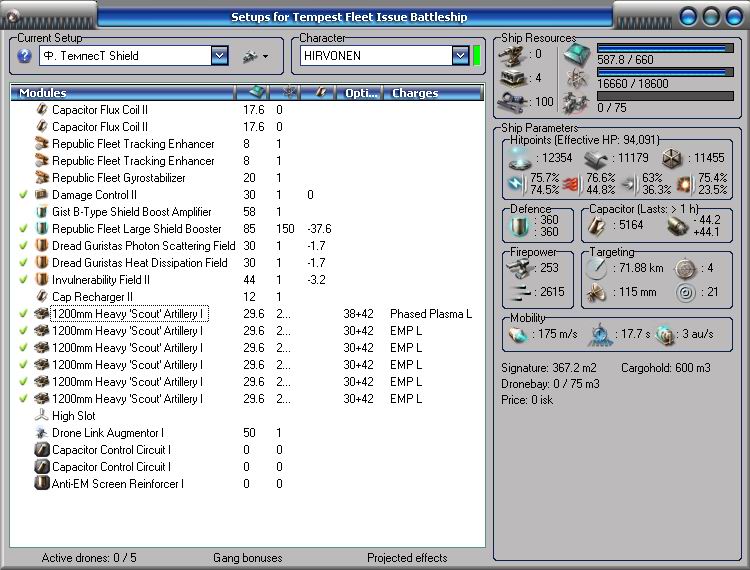Screen dimensions: 750x570
Task: Click the Defence shield icon
Action: pos(519,226)
